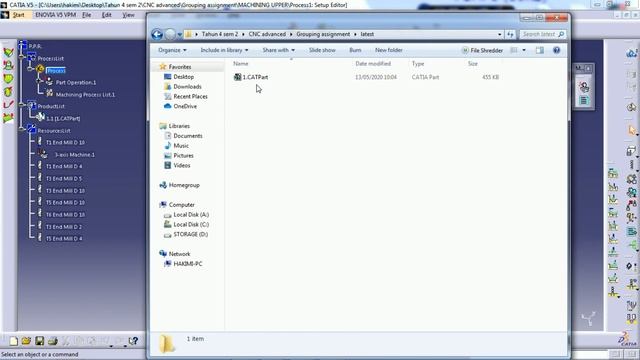640x360 pixels.
Task: Click the New folder button
Action: (389, 50)
